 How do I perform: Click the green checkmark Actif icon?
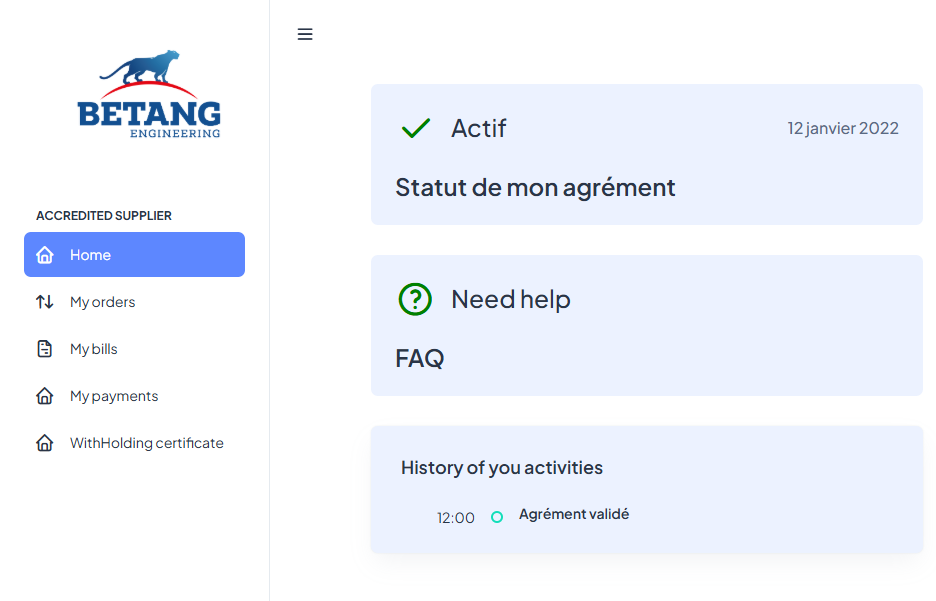click(415, 128)
